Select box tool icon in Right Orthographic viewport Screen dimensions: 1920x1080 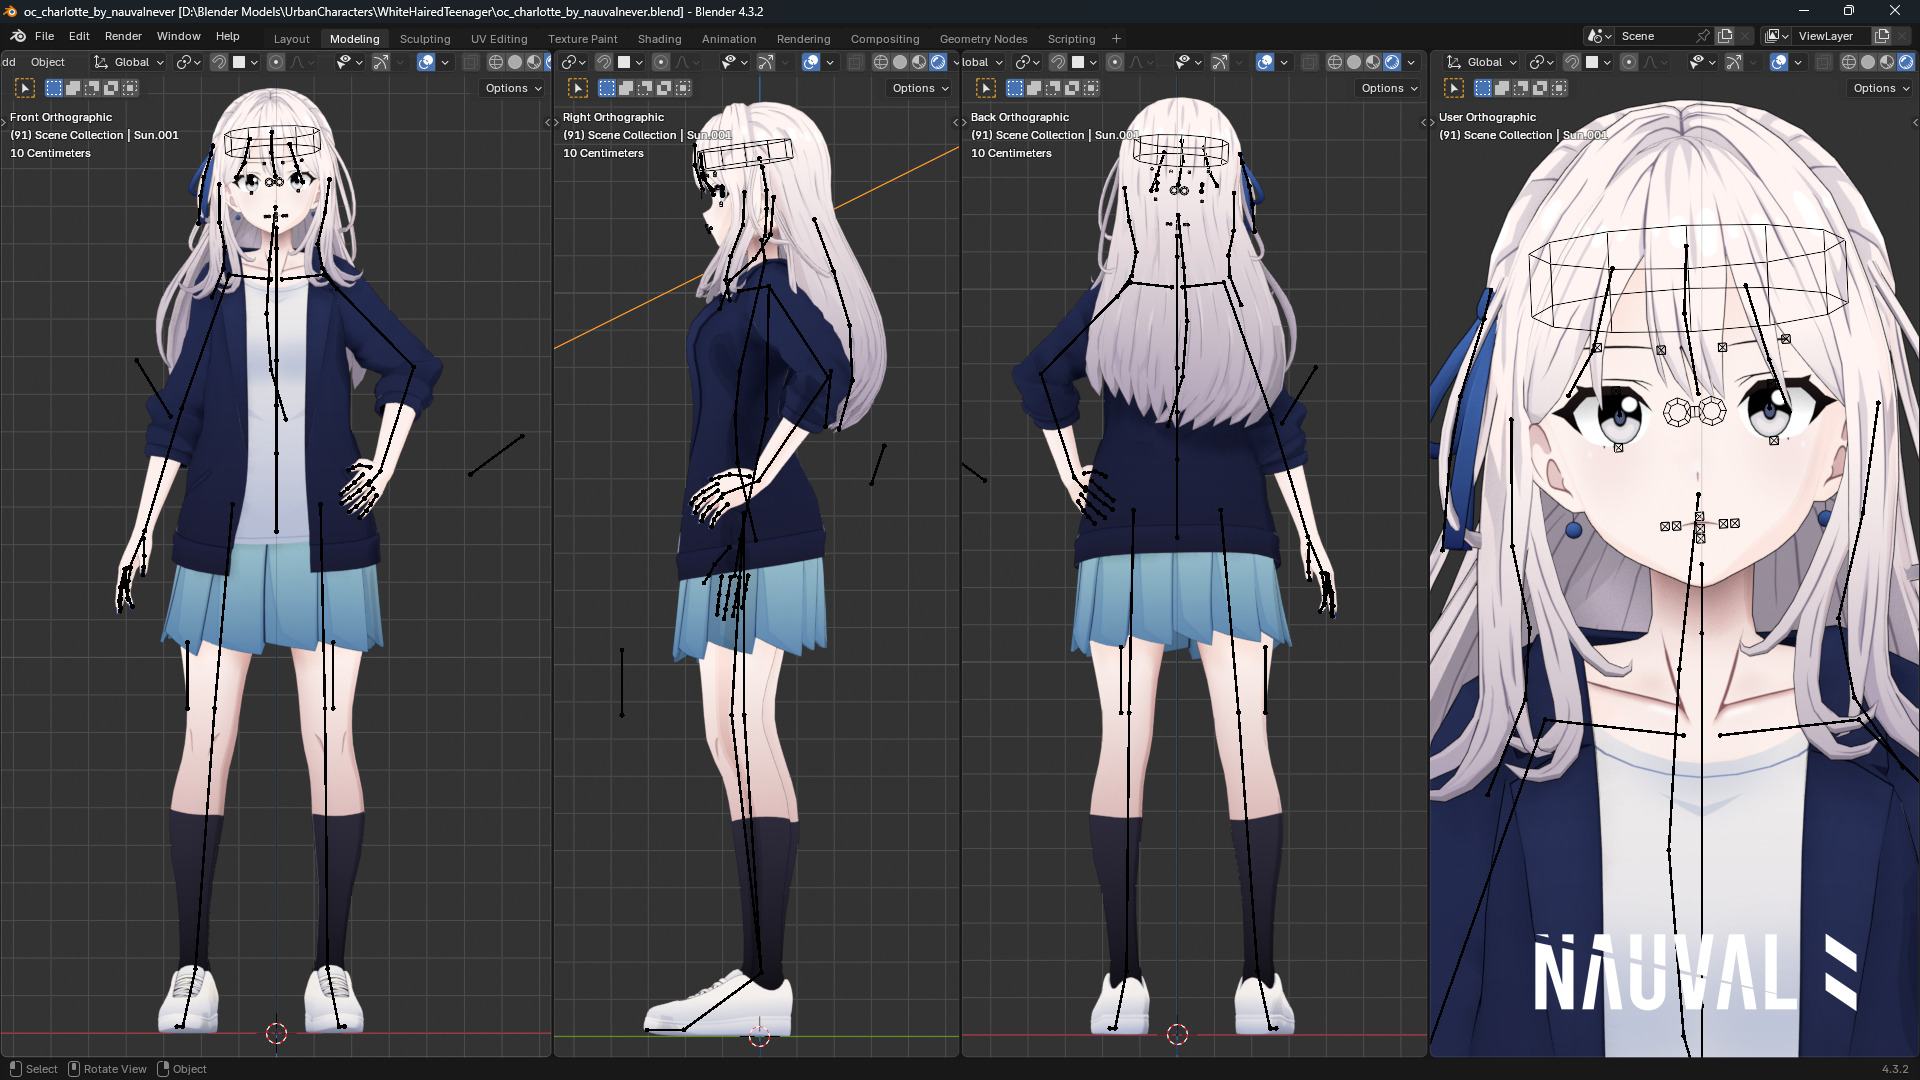click(x=578, y=88)
